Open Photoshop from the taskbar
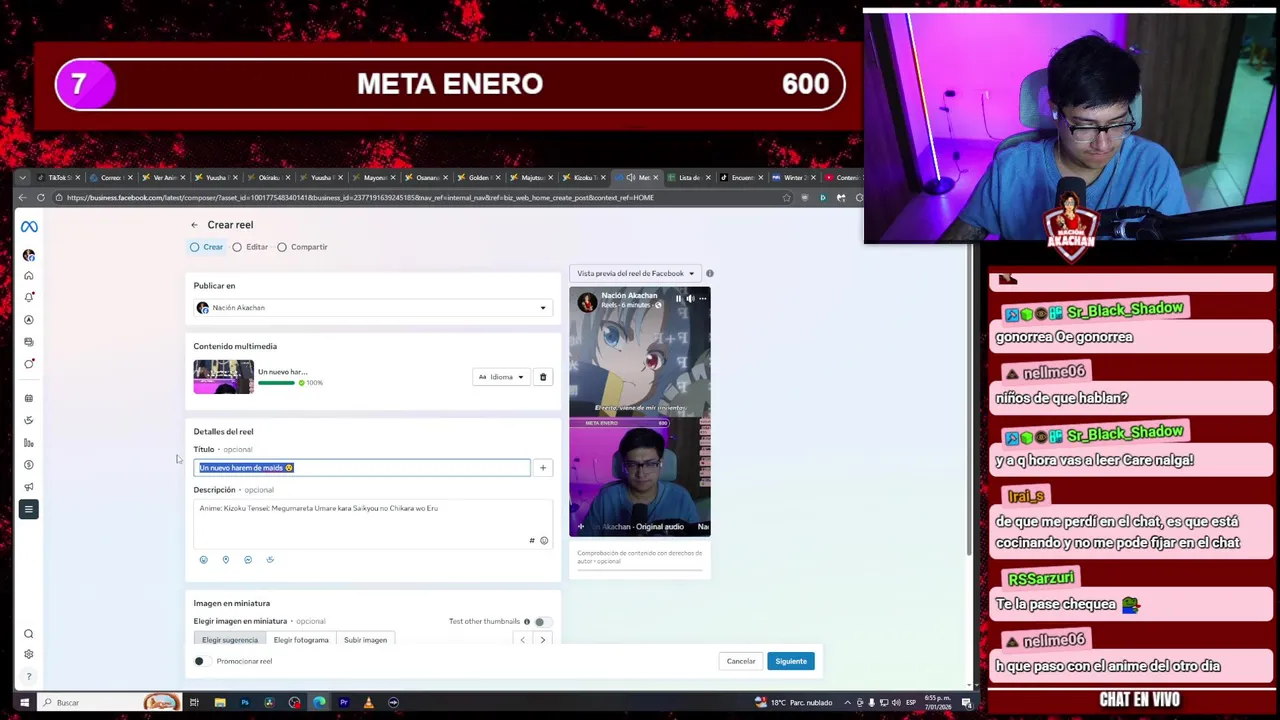The width and height of the screenshot is (1280, 720). (x=245, y=703)
